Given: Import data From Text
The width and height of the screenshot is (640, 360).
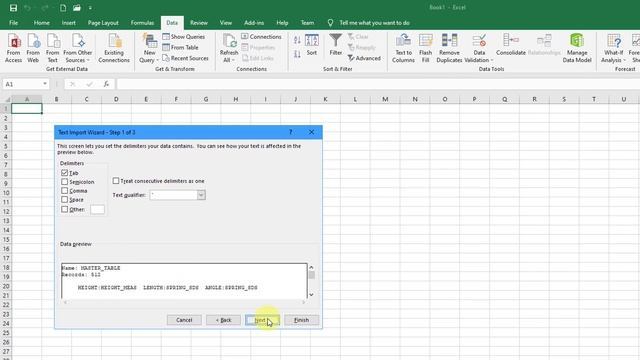Looking at the screenshot, I should tap(53, 48).
